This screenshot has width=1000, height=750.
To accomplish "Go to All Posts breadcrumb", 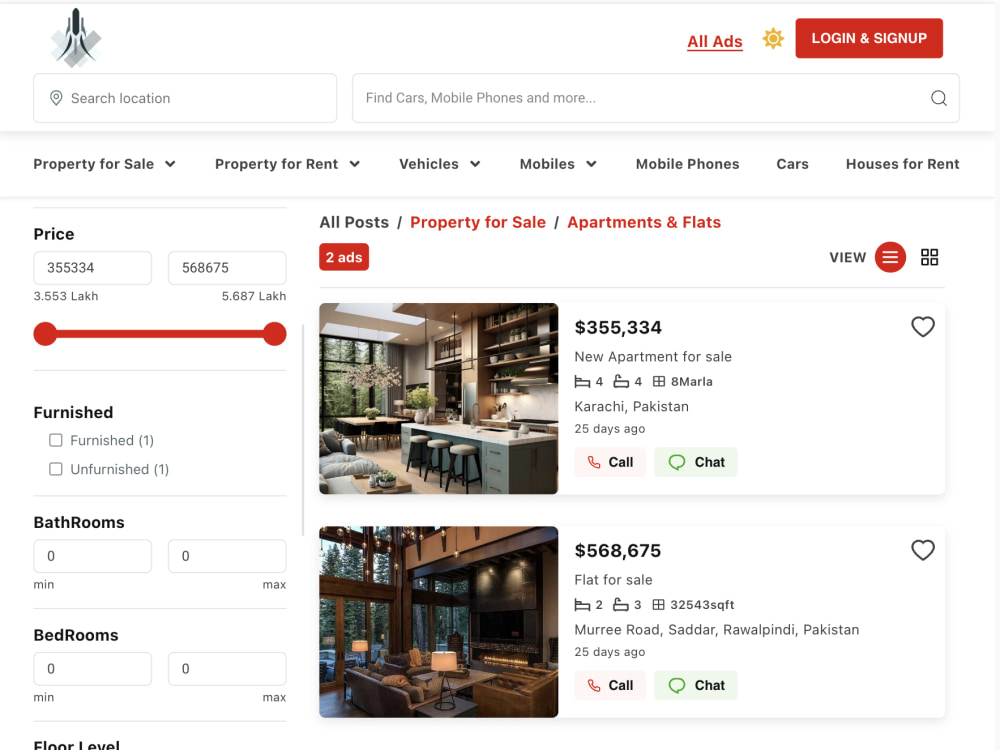I will (x=354, y=222).
